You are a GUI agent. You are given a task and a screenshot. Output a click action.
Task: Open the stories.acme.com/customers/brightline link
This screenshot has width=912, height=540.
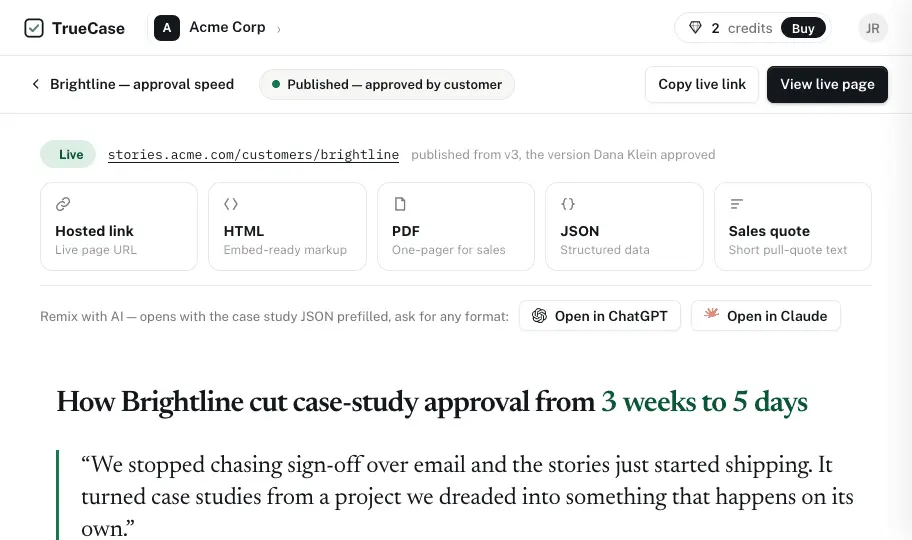[254, 155]
